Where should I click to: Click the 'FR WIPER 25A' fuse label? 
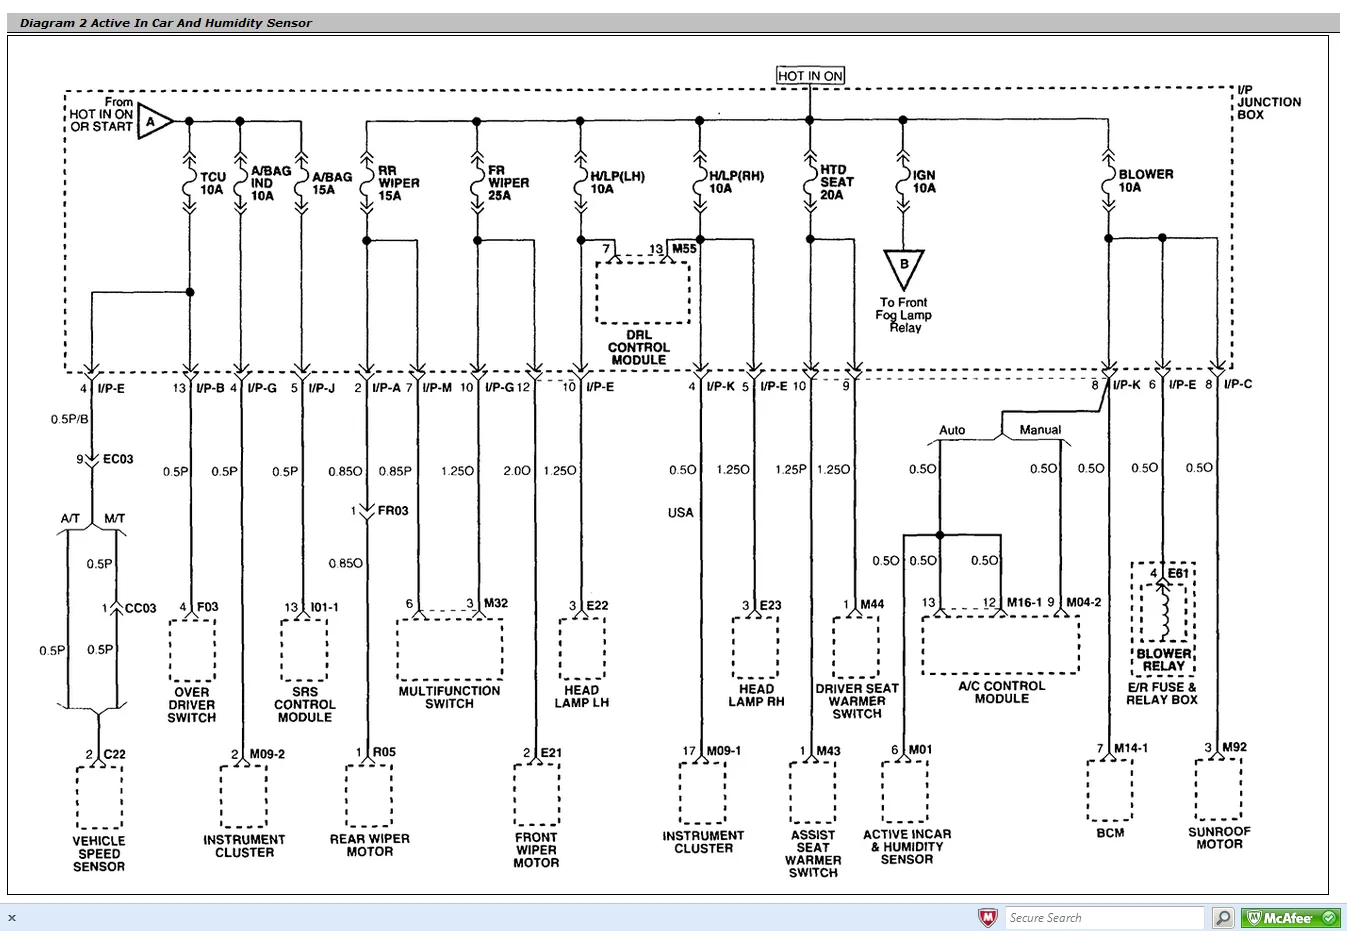click(x=508, y=183)
